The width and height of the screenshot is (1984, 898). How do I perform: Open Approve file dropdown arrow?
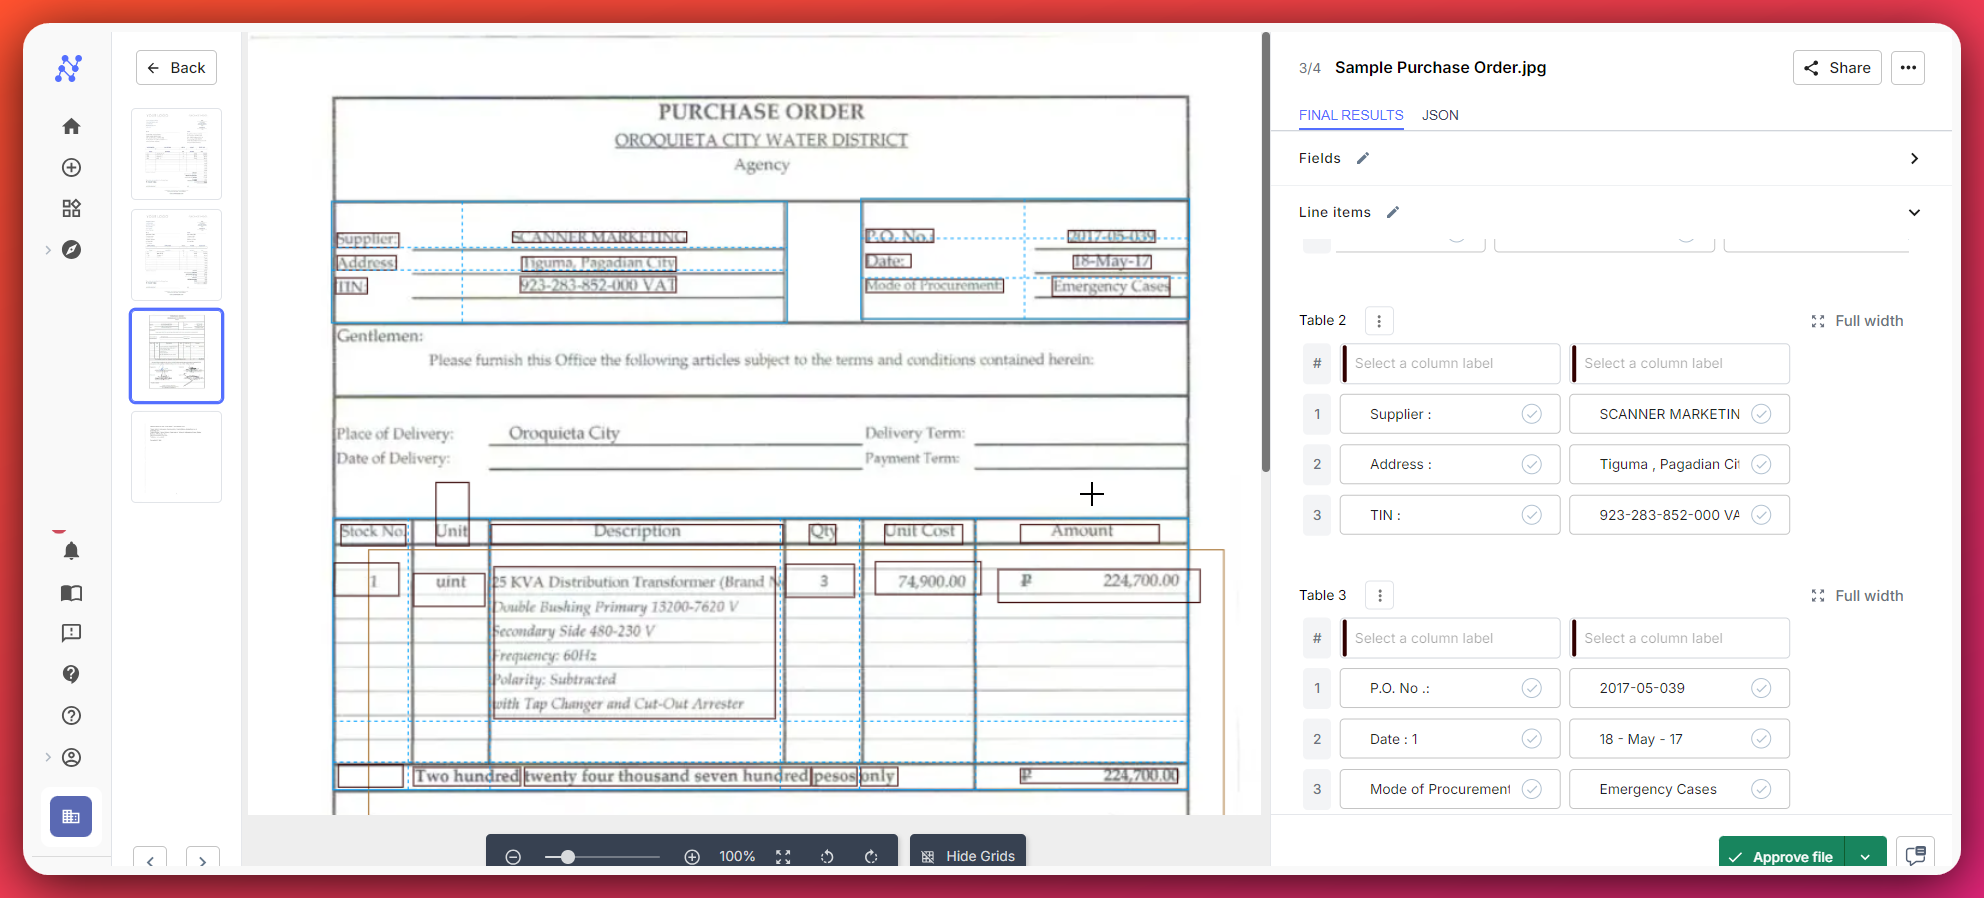[x=1865, y=856]
